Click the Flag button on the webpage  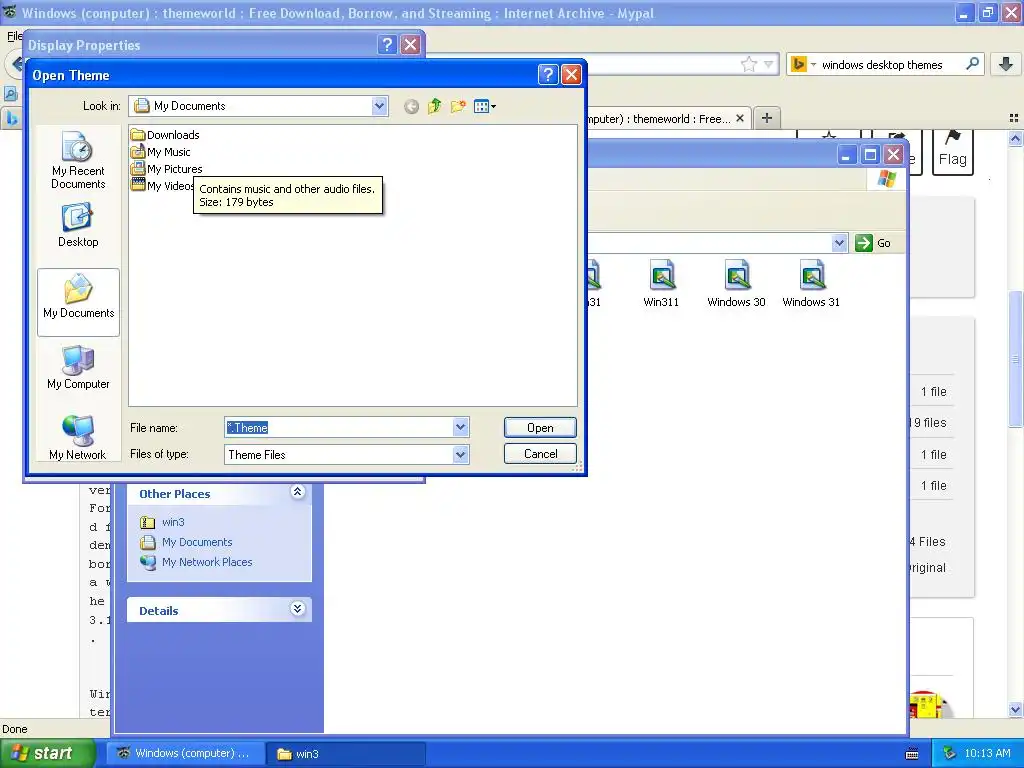(953, 152)
